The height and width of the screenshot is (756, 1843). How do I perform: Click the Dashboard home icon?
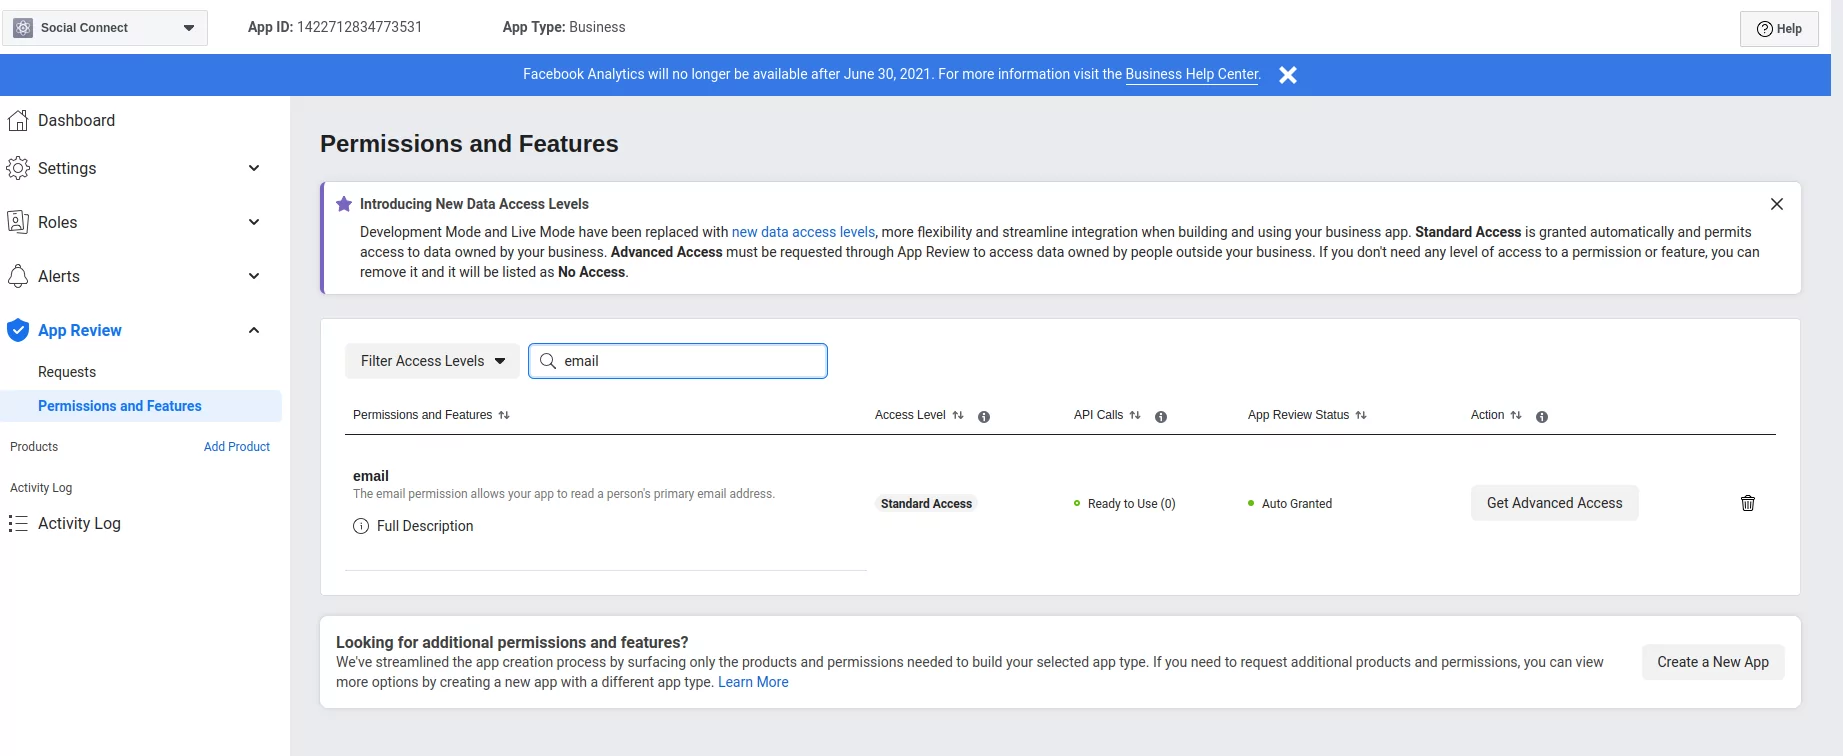tap(18, 121)
